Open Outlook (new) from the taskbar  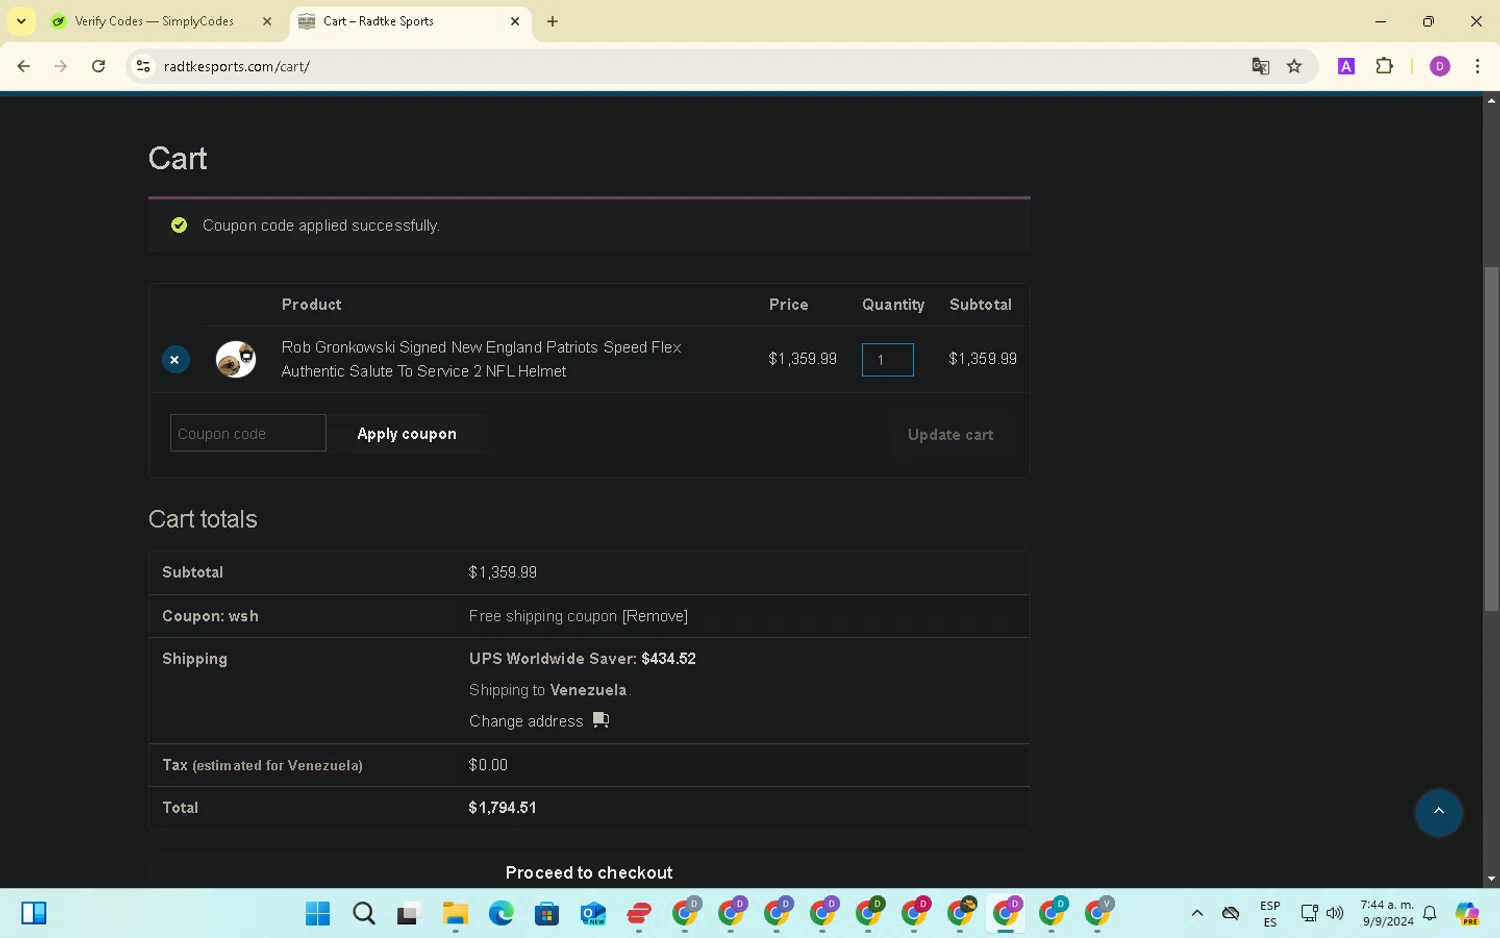coord(593,913)
